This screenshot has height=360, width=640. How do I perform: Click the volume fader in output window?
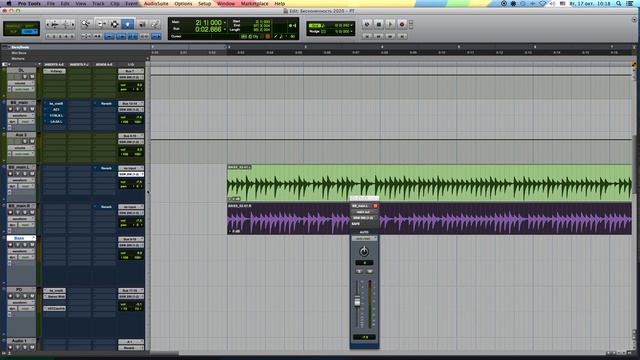point(357,302)
